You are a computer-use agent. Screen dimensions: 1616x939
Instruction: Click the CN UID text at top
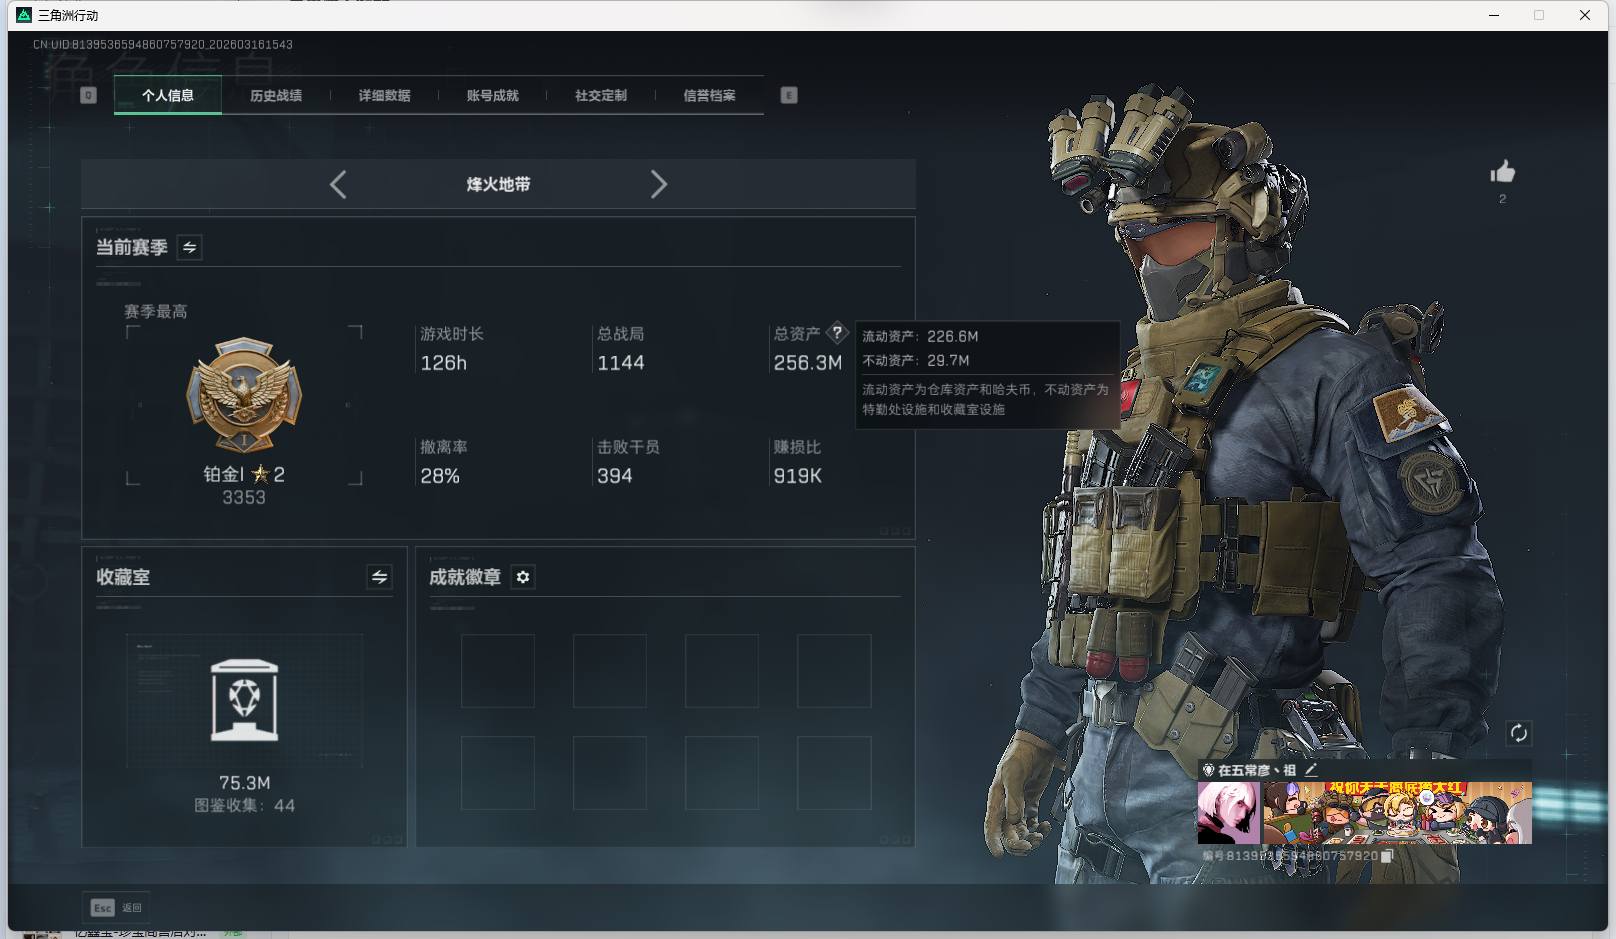163,45
